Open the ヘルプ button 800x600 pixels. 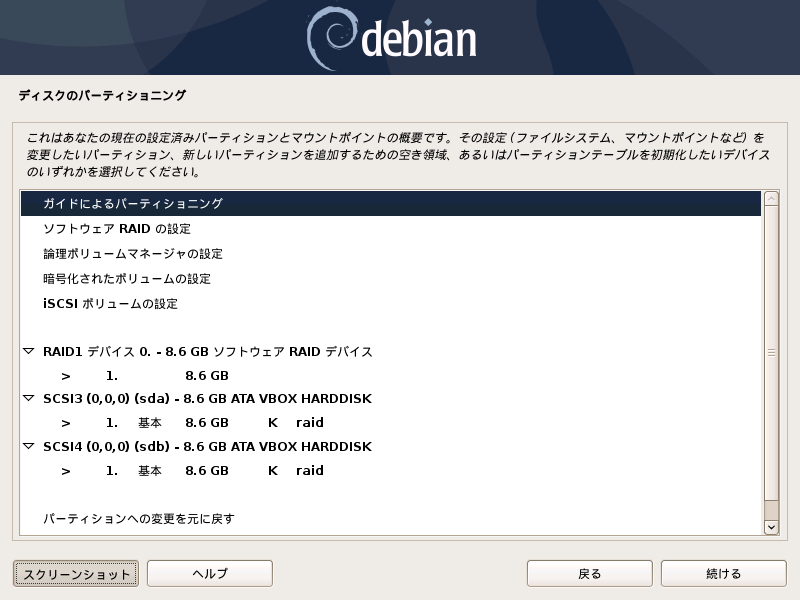click(210, 573)
